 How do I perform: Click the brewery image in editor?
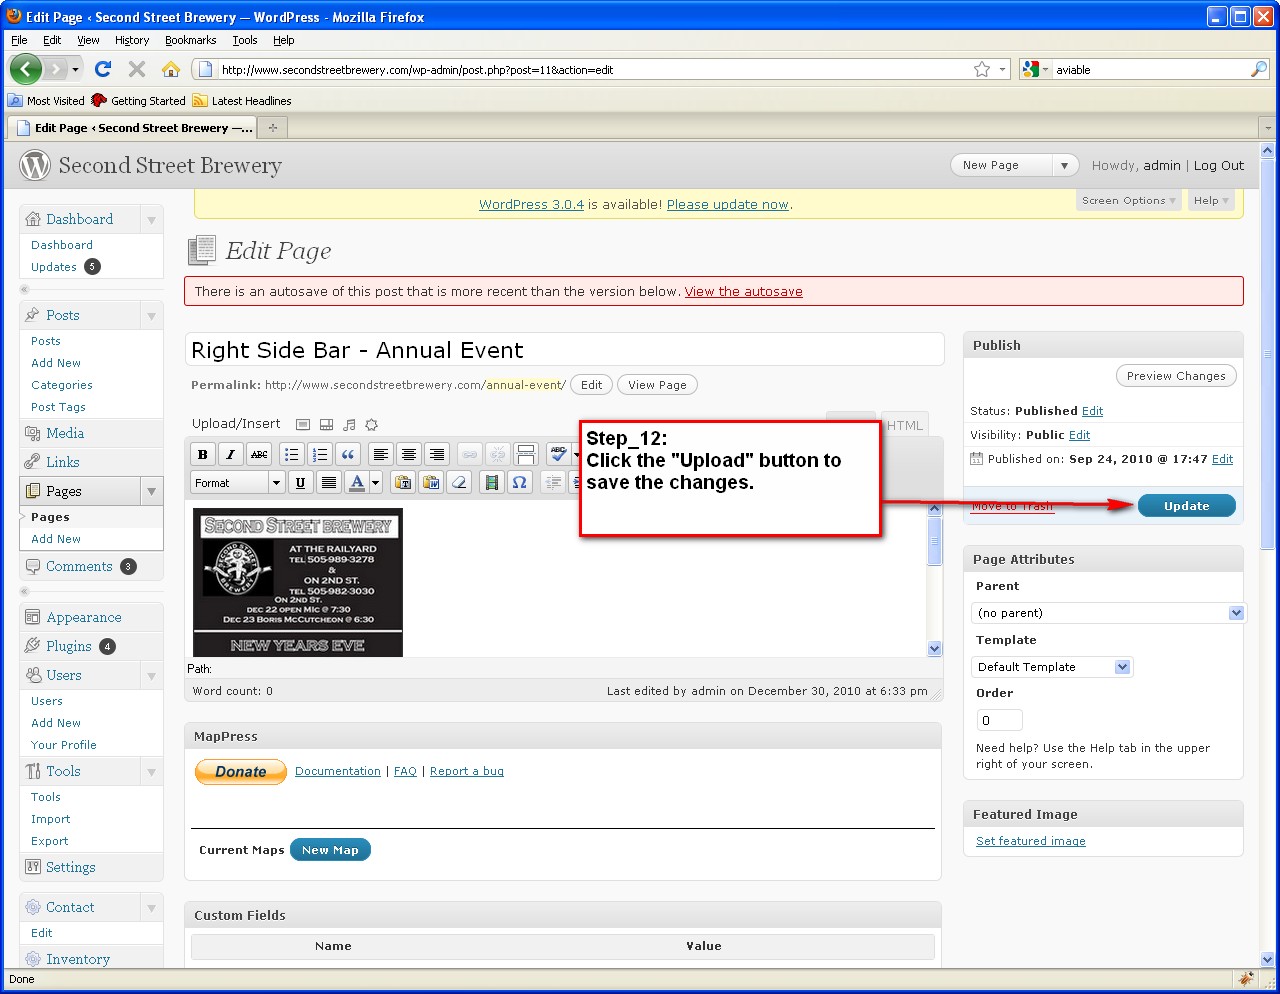tap(298, 583)
